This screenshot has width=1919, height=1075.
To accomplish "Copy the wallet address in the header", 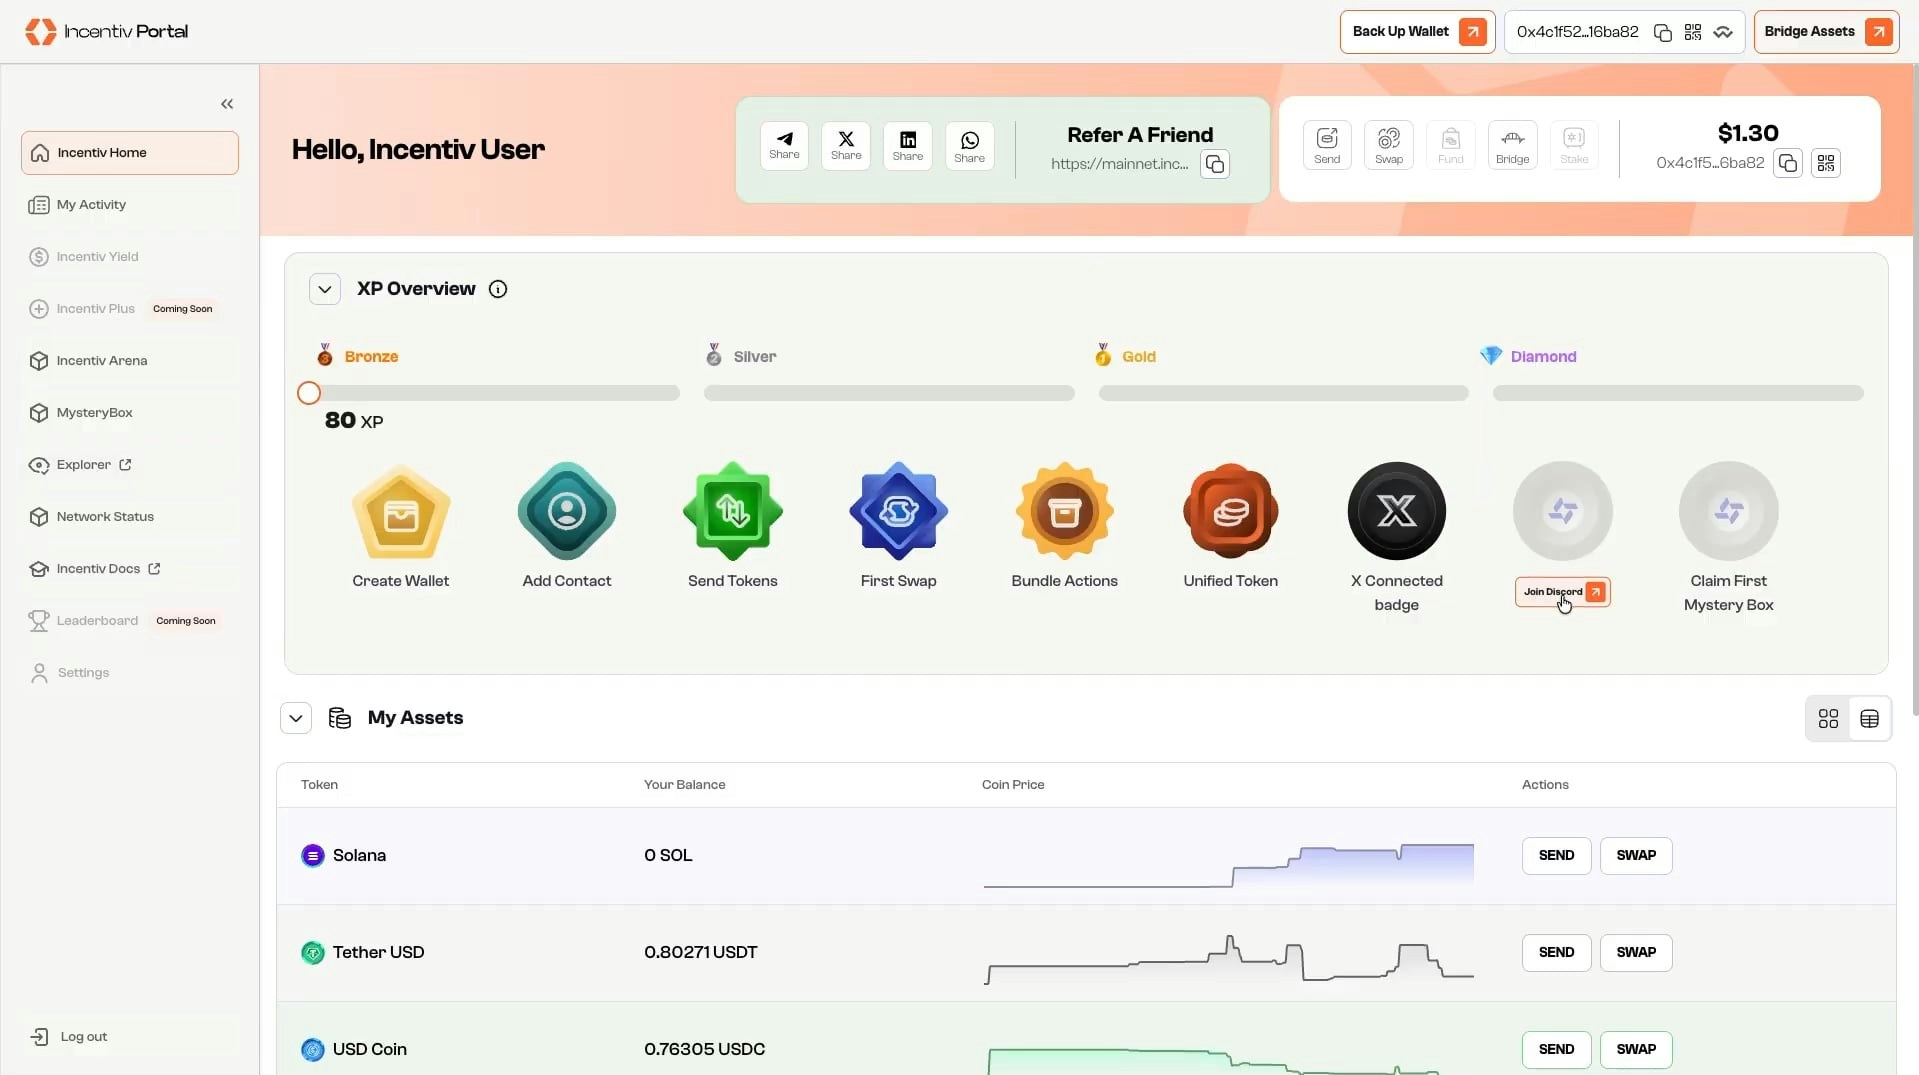I will coord(1662,33).
